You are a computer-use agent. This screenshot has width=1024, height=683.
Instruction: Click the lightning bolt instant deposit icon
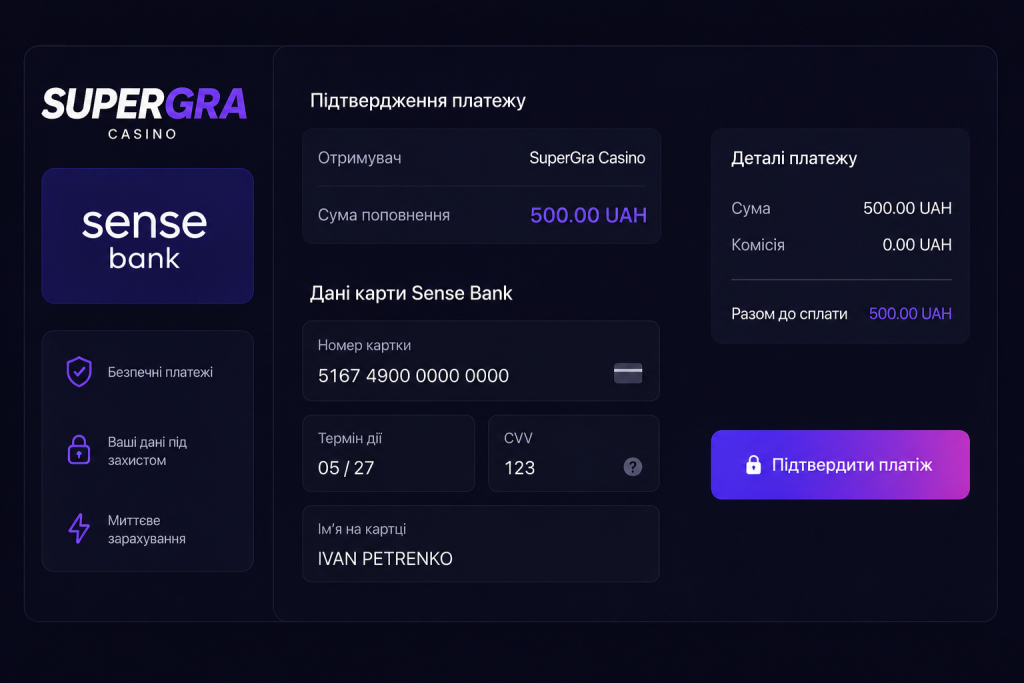(79, 528)
